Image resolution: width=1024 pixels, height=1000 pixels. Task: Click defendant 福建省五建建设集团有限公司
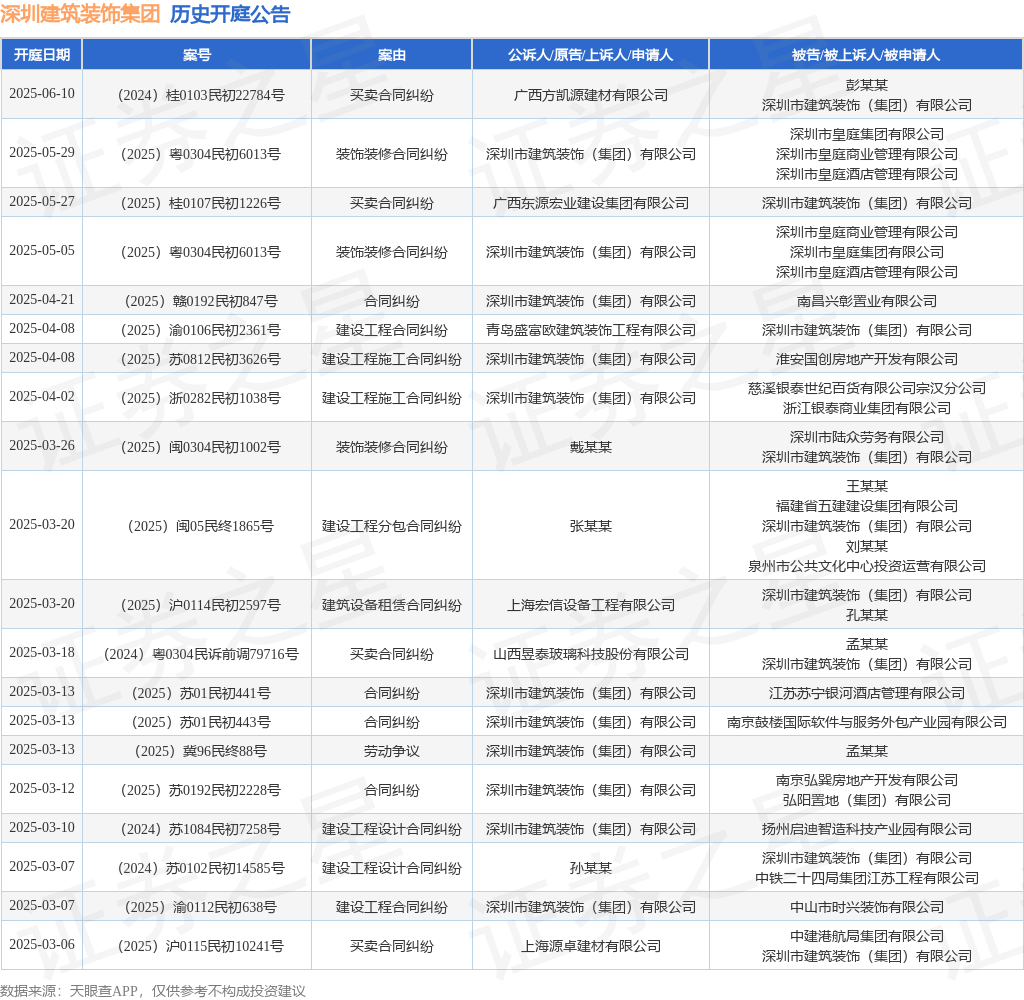tap(867, 506)
